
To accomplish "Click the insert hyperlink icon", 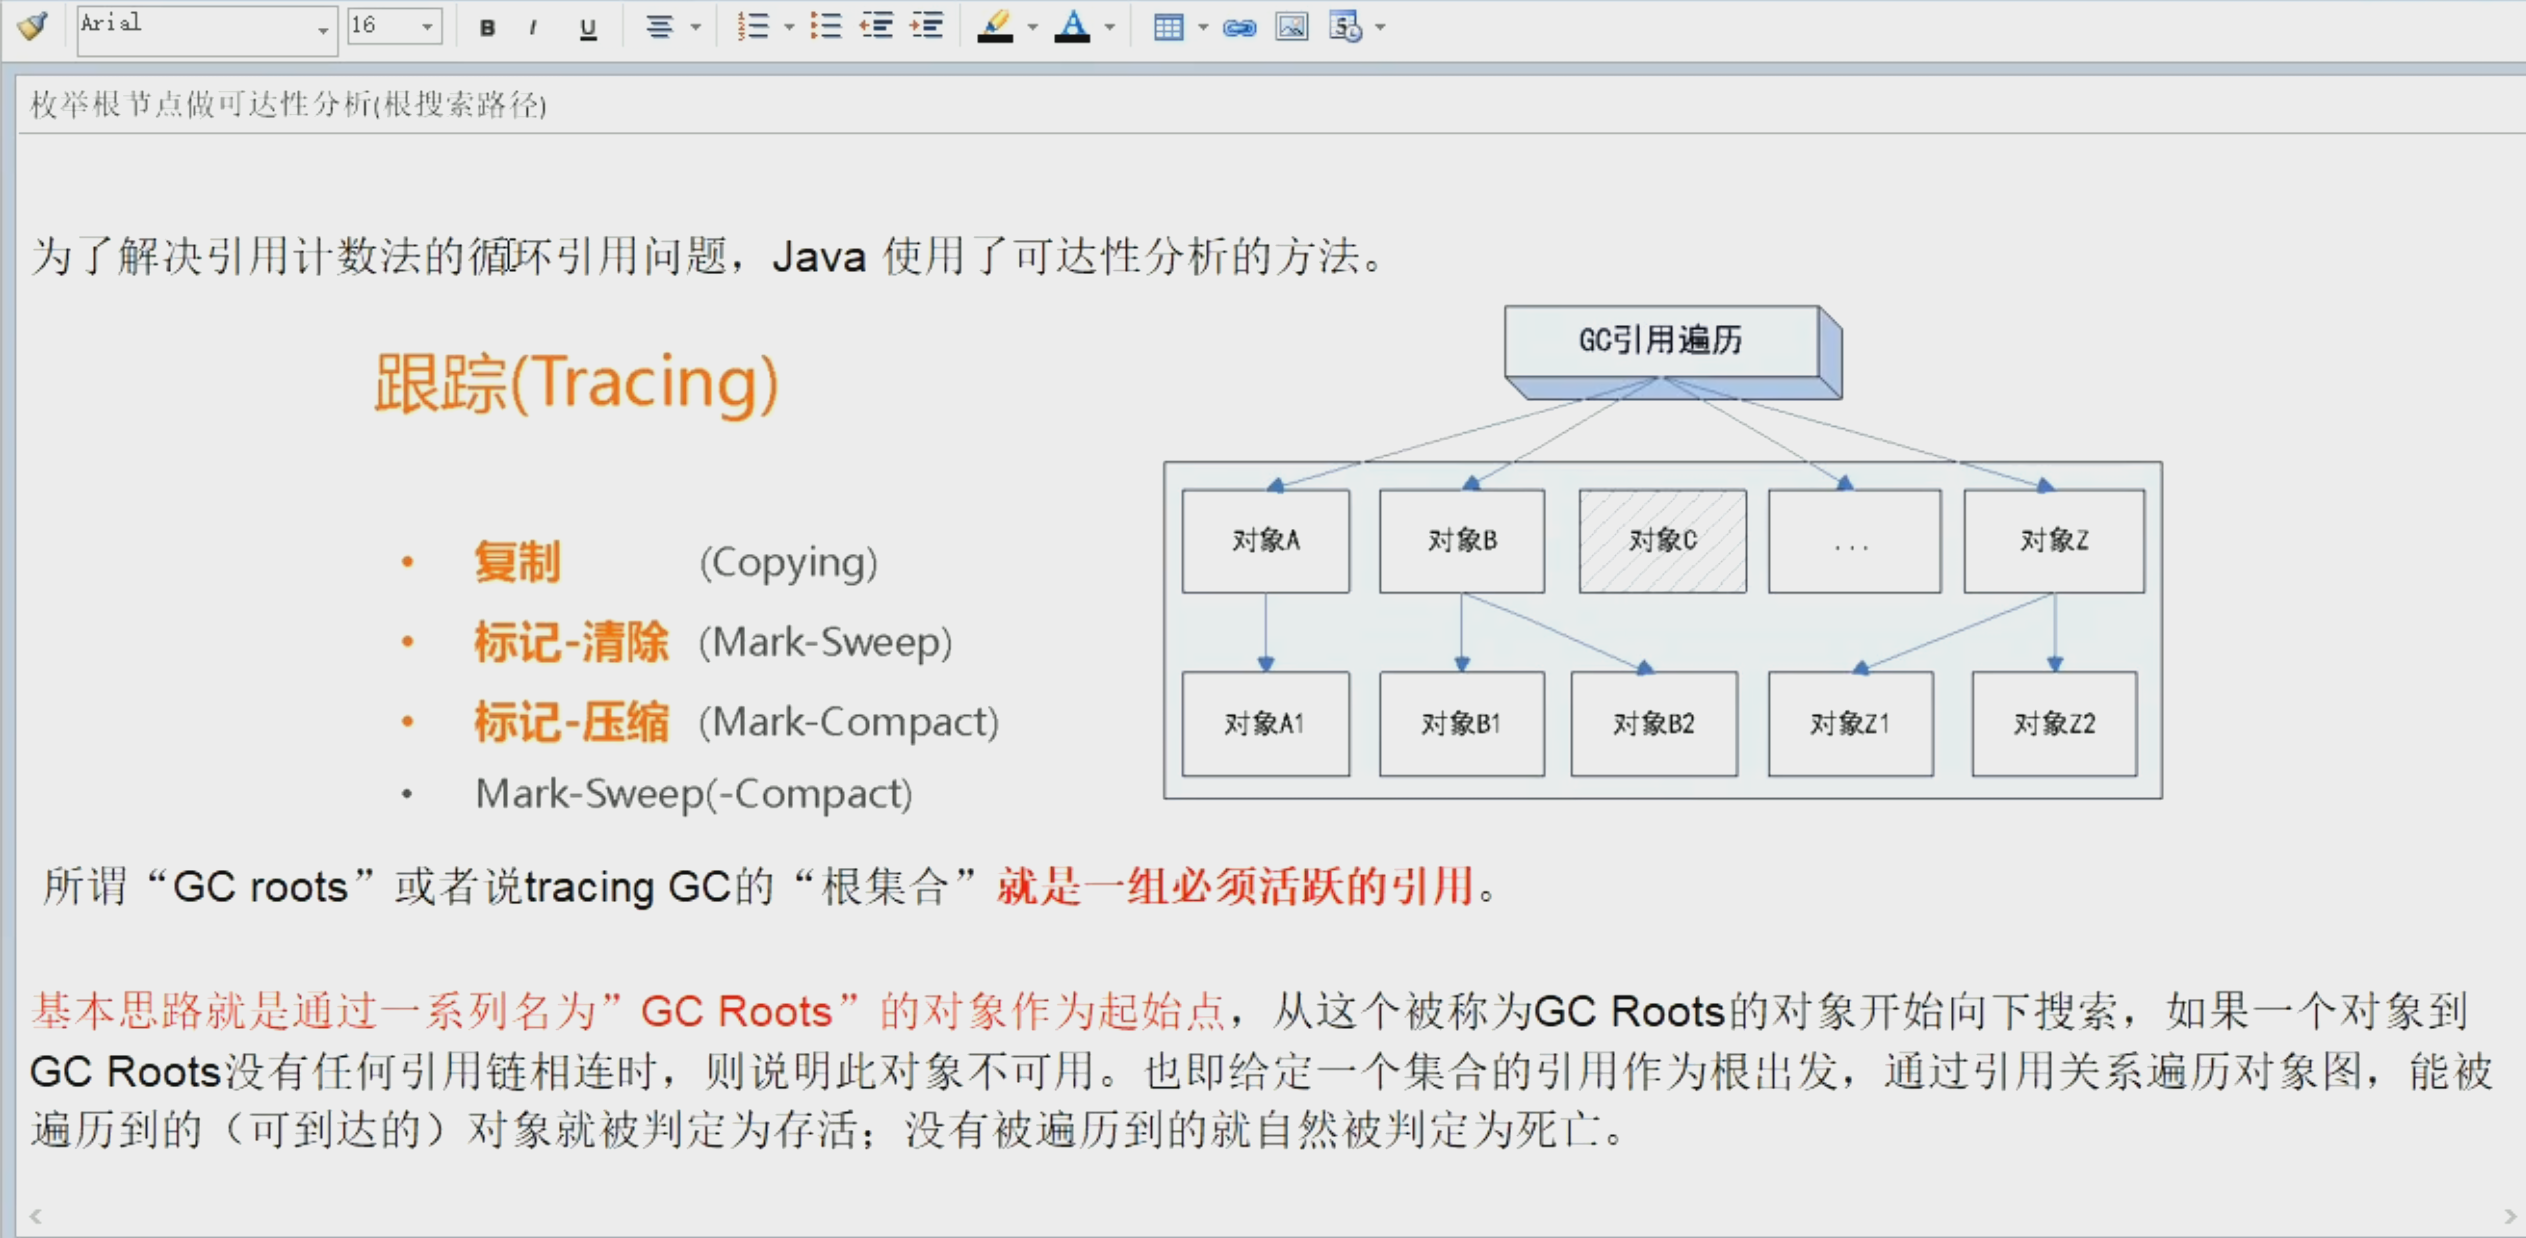I will [1239, 27].
